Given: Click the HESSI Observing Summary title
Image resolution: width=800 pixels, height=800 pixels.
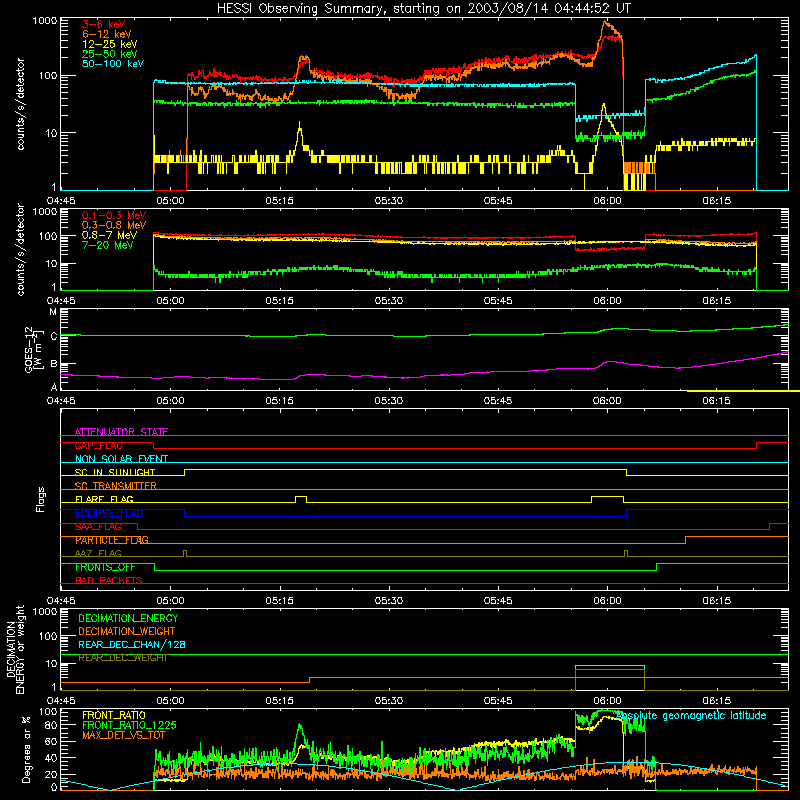Looking at the screenshot, I should pyautogui.click(x=423, y=9).
